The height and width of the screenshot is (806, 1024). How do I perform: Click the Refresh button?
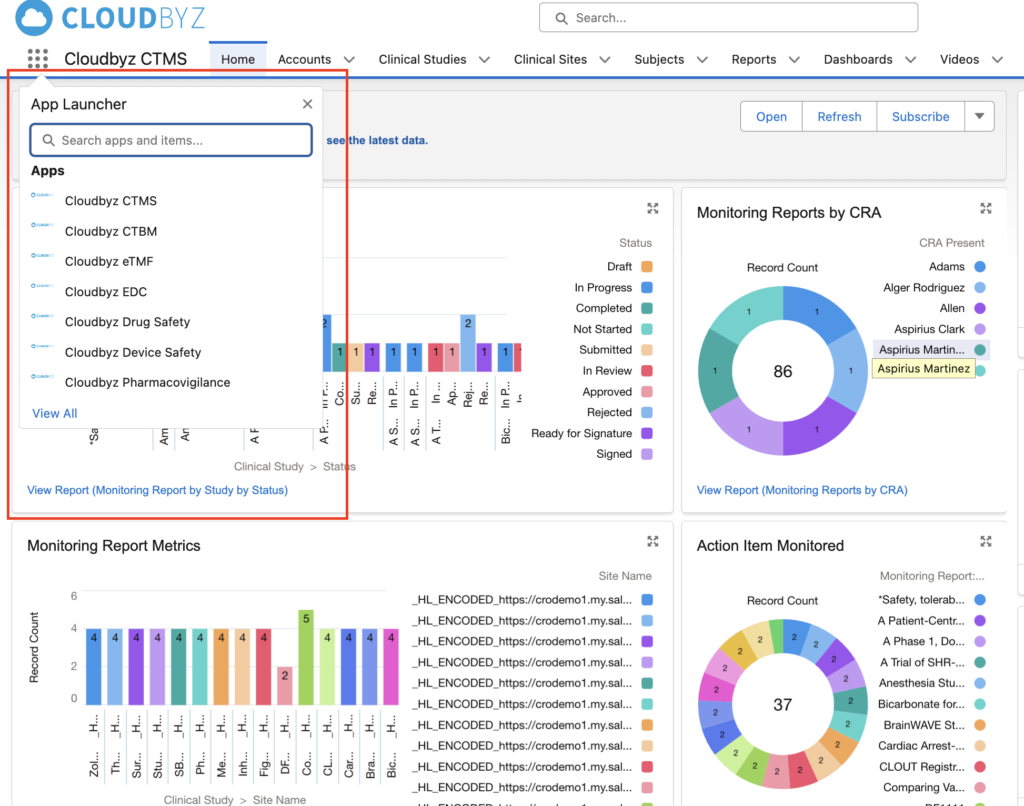839,116
